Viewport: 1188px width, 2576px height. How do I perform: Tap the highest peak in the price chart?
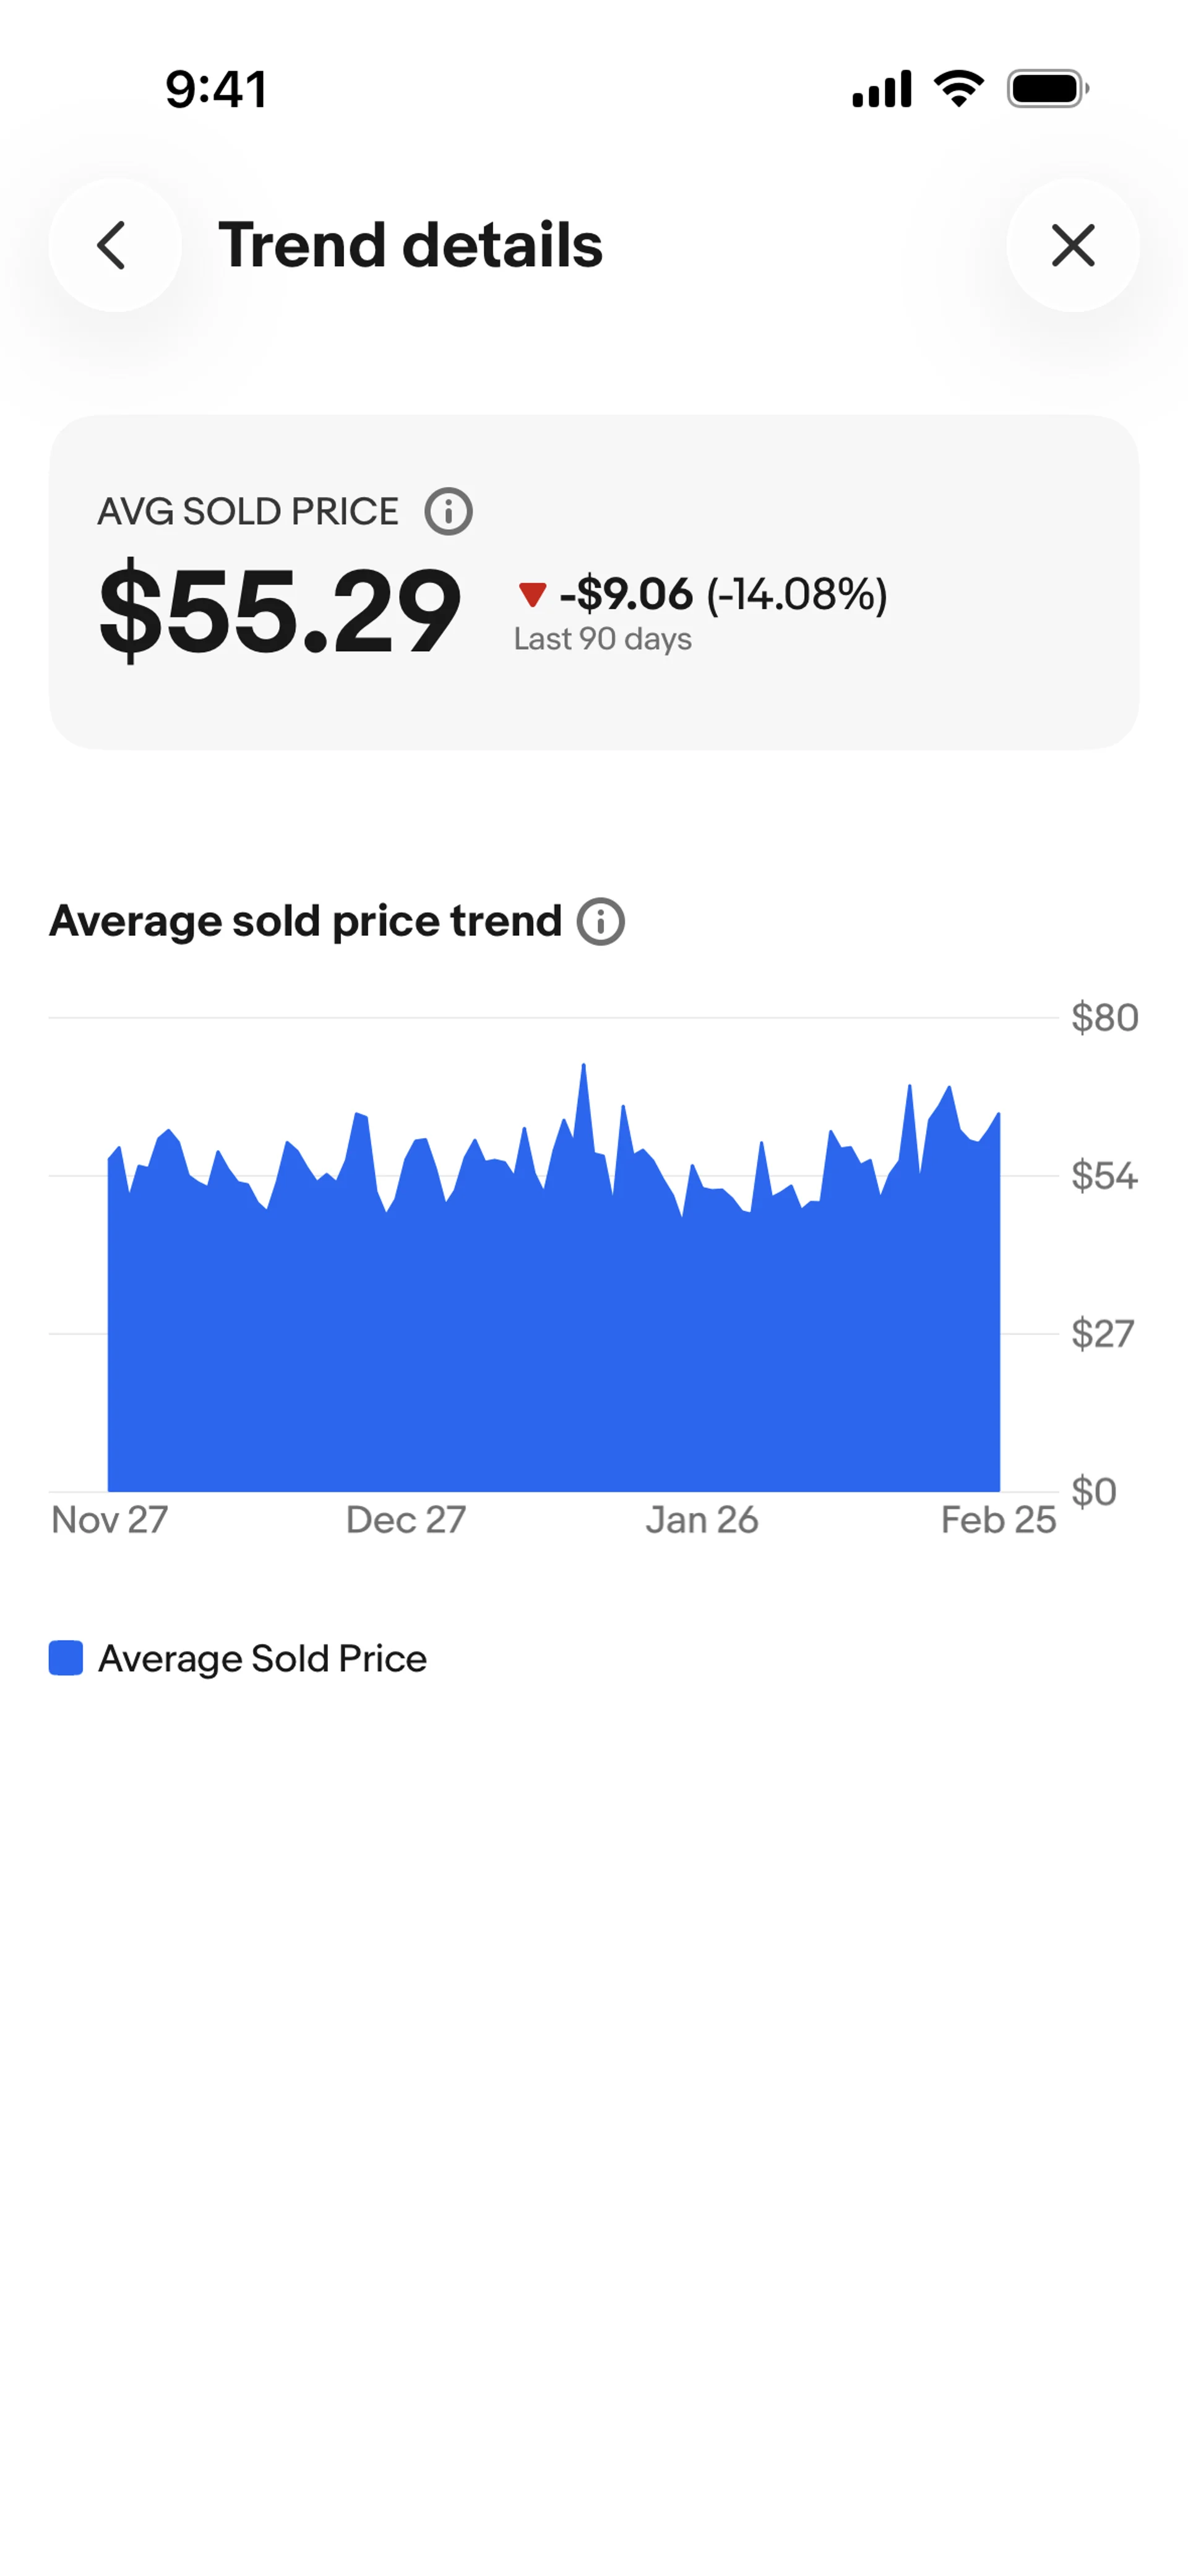pos(583,1066)
